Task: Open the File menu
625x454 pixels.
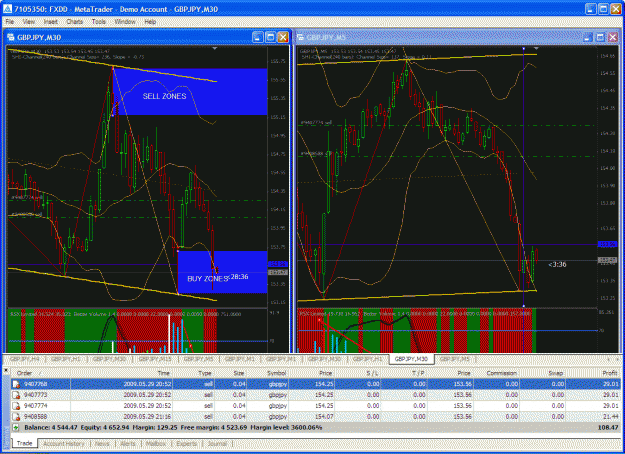Action: [10, 22]
